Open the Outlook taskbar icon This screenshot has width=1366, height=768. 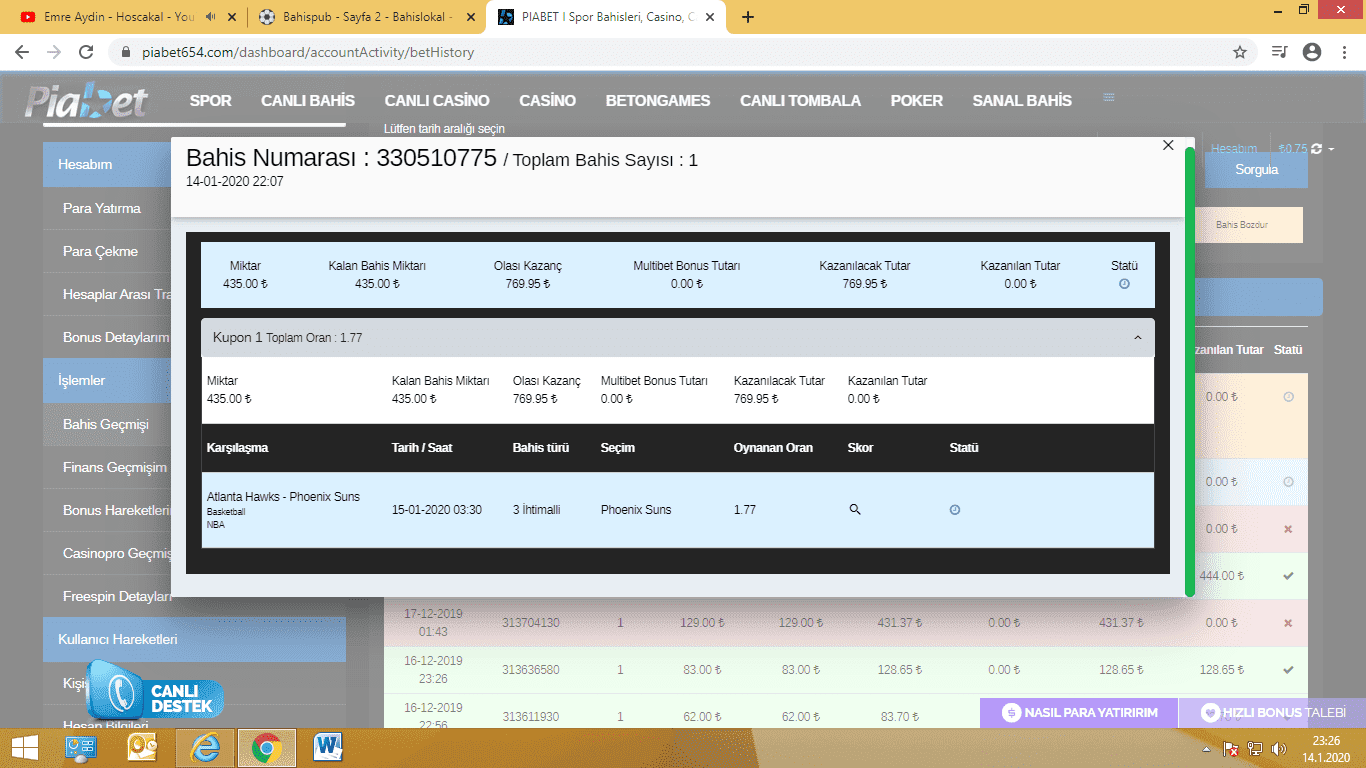click(x=143, y=747)
